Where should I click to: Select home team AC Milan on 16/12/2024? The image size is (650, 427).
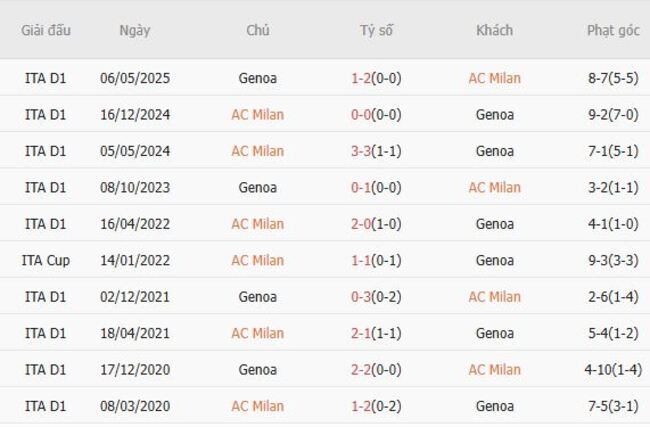point(257,115)
